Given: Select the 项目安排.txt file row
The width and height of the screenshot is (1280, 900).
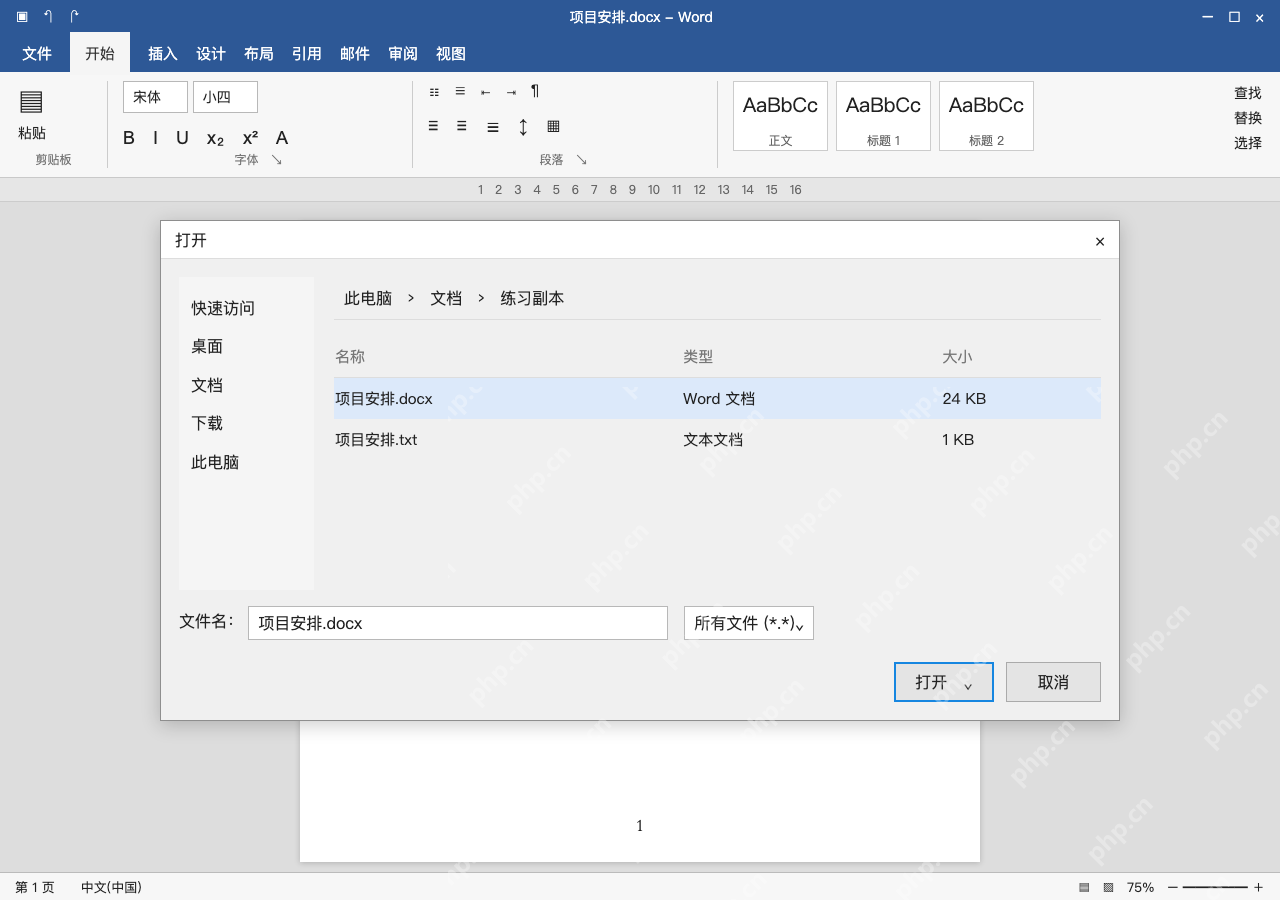Looking at the screenshot, I should (717, 440).
